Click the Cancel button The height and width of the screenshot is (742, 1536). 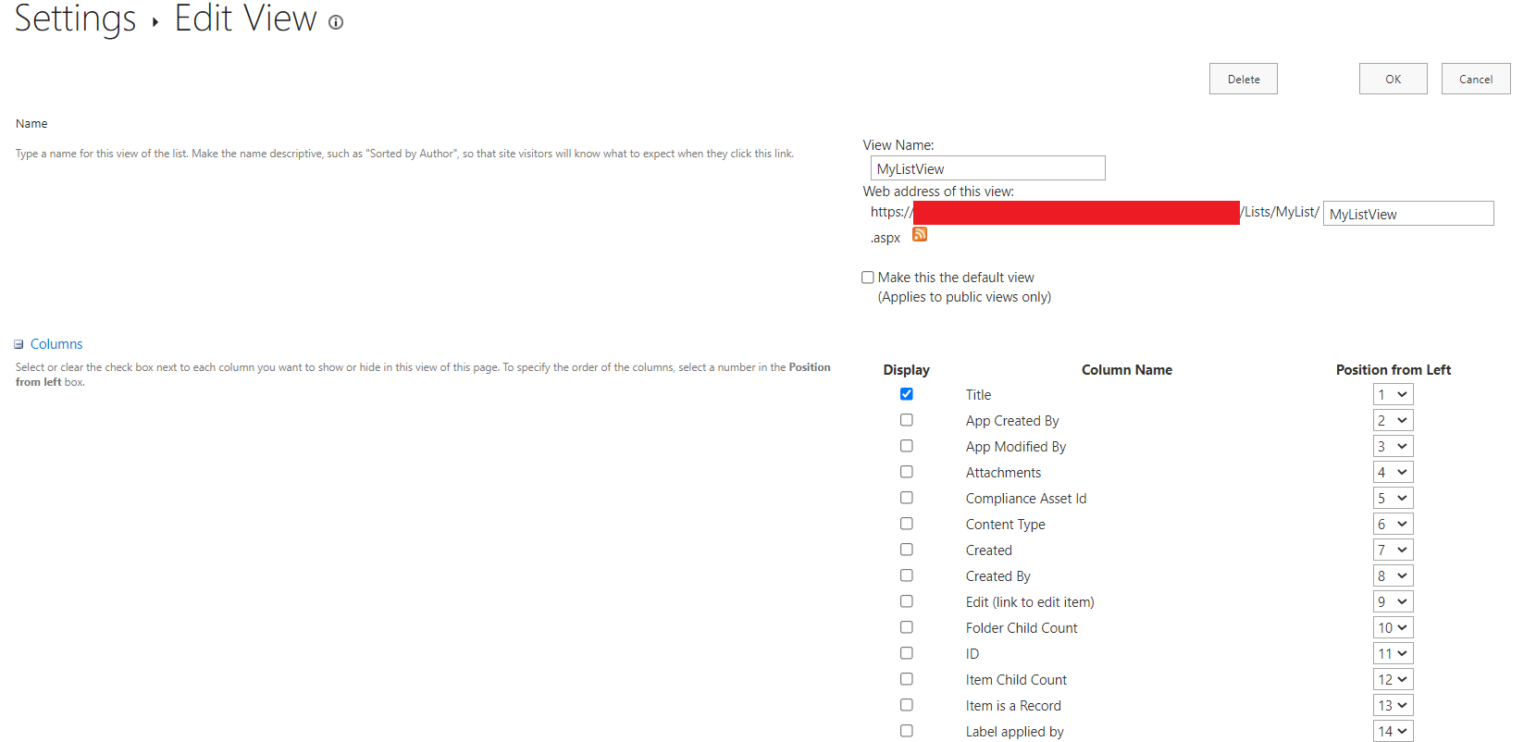pyautogui.click(x=1476, y=79)
